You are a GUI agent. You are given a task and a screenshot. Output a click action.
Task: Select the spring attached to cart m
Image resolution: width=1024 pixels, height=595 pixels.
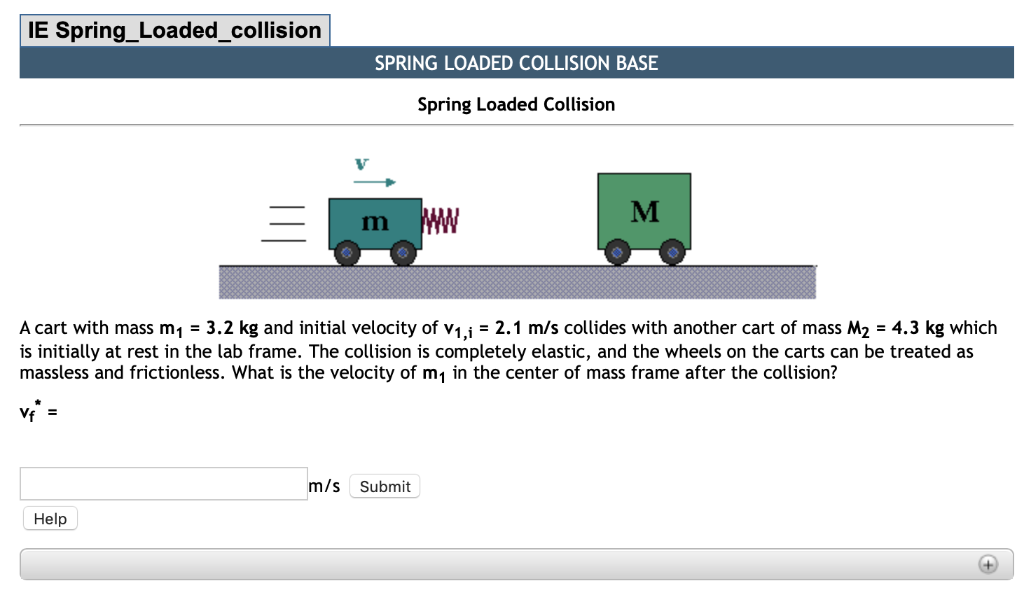442,221
